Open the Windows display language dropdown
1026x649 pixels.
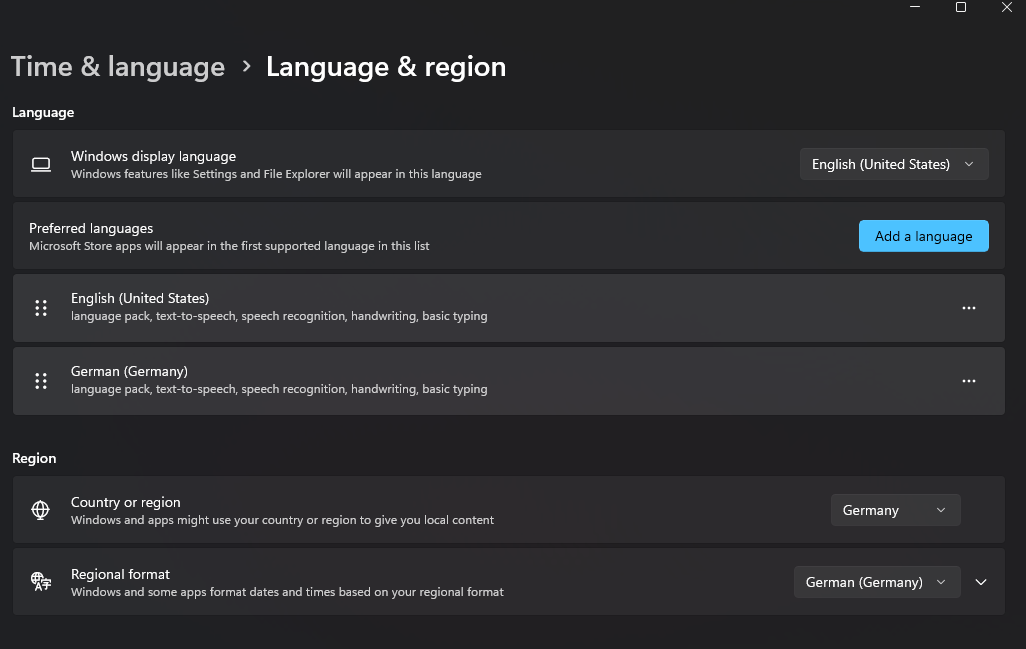tap(894, 164)
